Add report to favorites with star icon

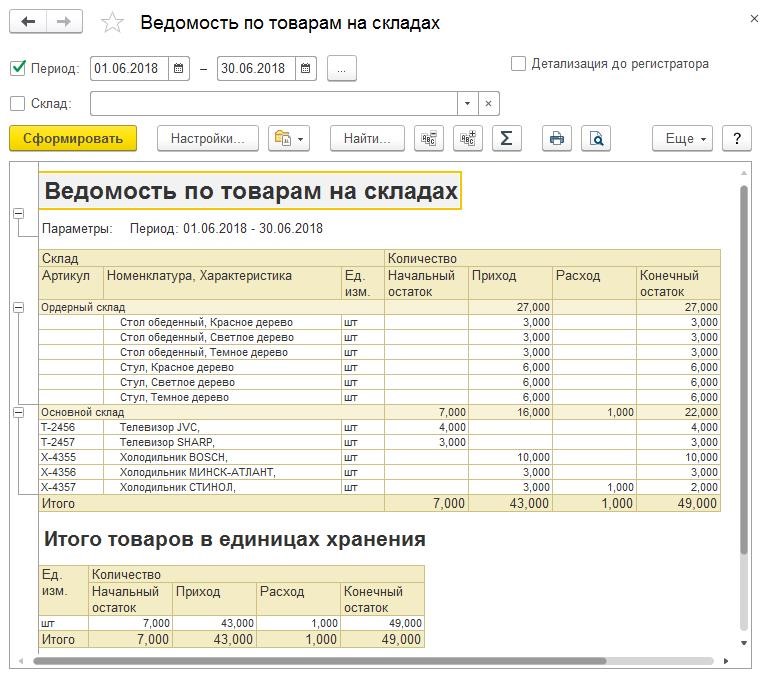pyautogui.click(x=113, y=23)
